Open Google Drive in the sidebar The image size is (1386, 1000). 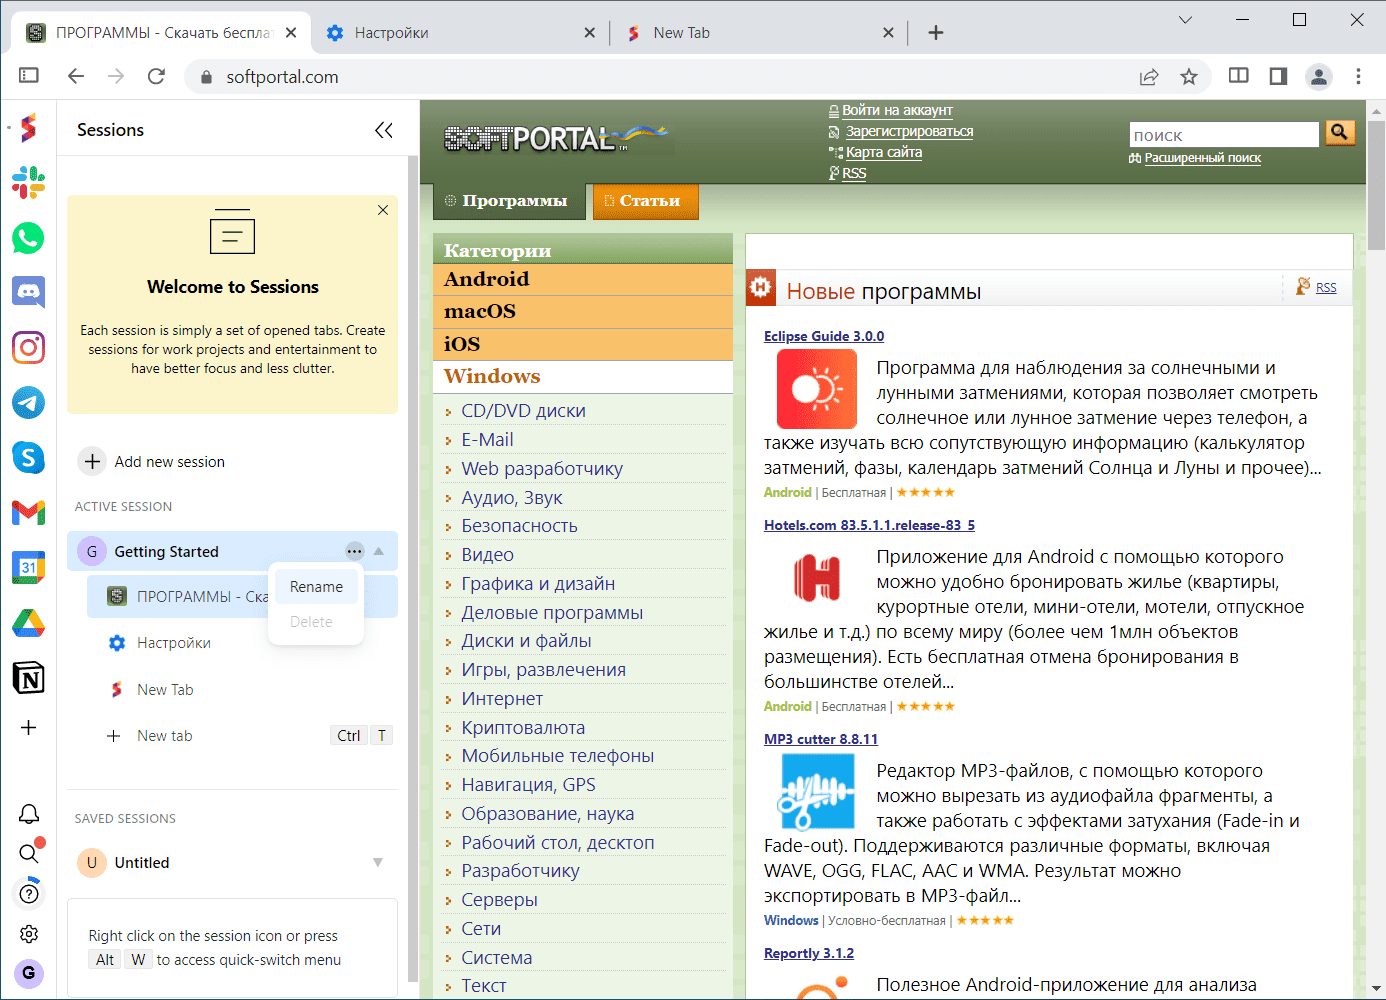(28, 623)
